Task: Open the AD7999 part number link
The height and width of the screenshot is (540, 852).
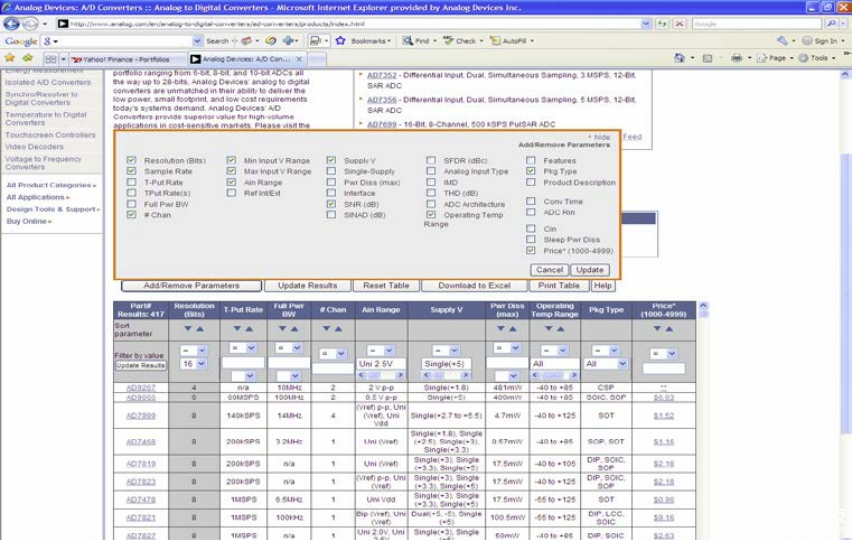Action: click(141, 415)
